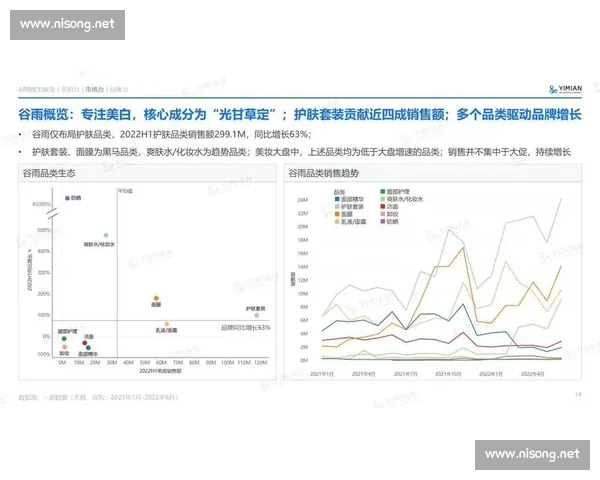Image resolution: width=600 pixels, height=480 pixels.
Task: Click the 护肤套装 scatter point near 120M
Action: (x=257, y=315)
